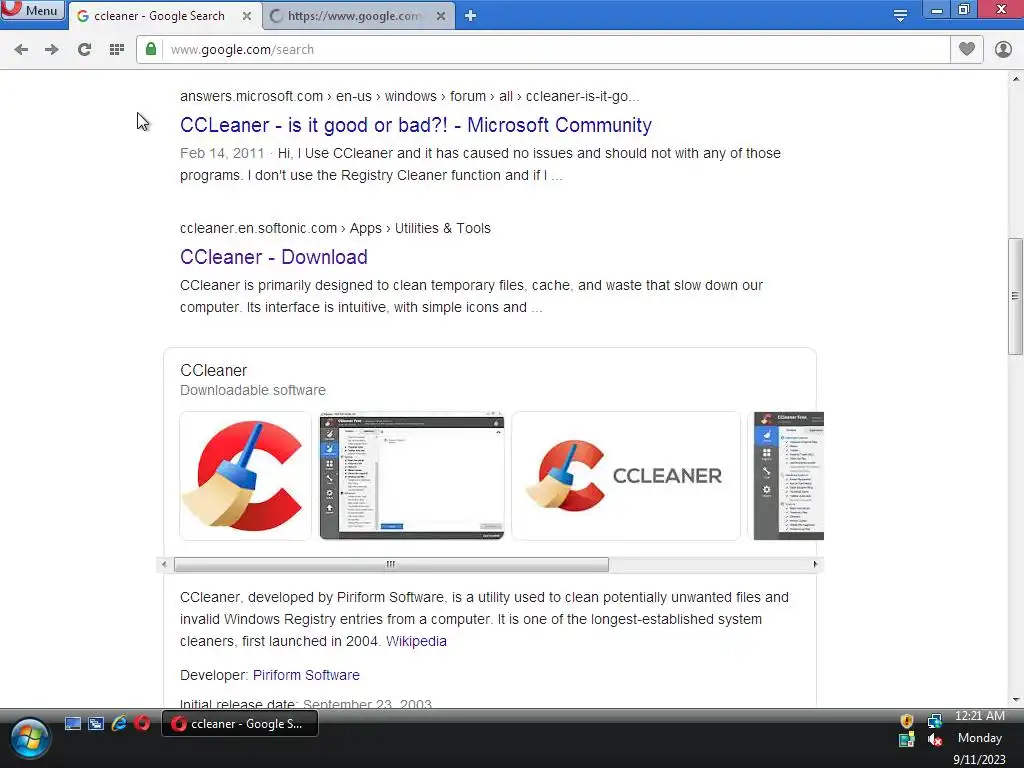Click the muted volume tray icon
Image resolution: width=1024 pixels, height=768 pixels.
(935, 740)
